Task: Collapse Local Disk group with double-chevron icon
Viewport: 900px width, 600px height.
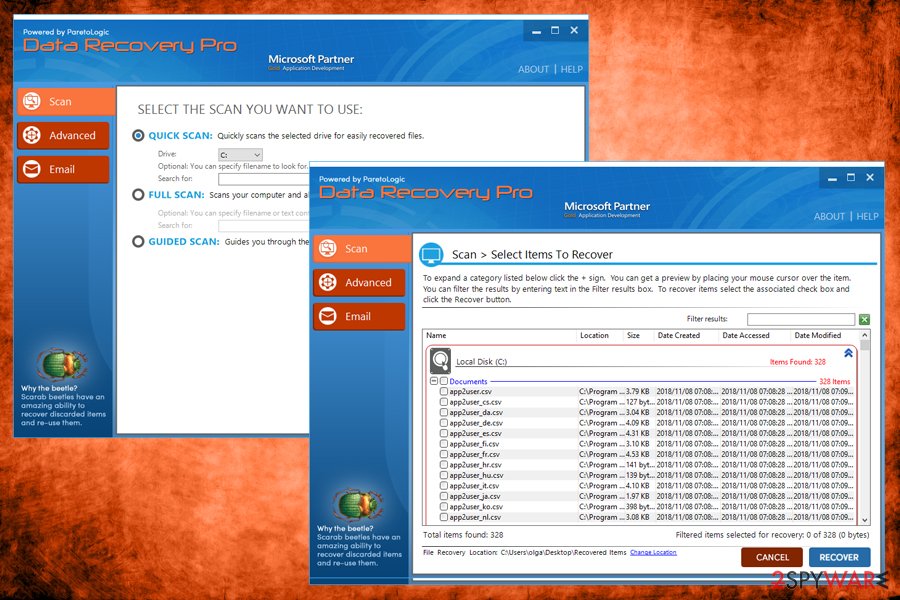Action: tap(848, 353)
